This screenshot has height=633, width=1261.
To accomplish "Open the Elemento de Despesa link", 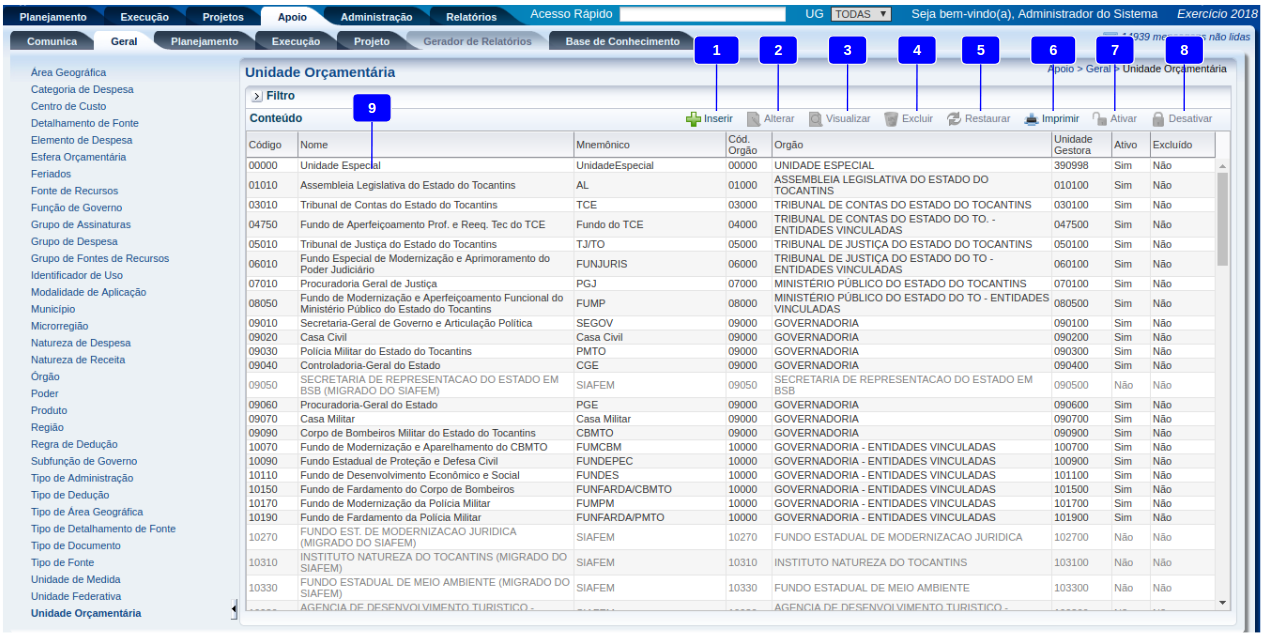I will click(x=81, y=140).
